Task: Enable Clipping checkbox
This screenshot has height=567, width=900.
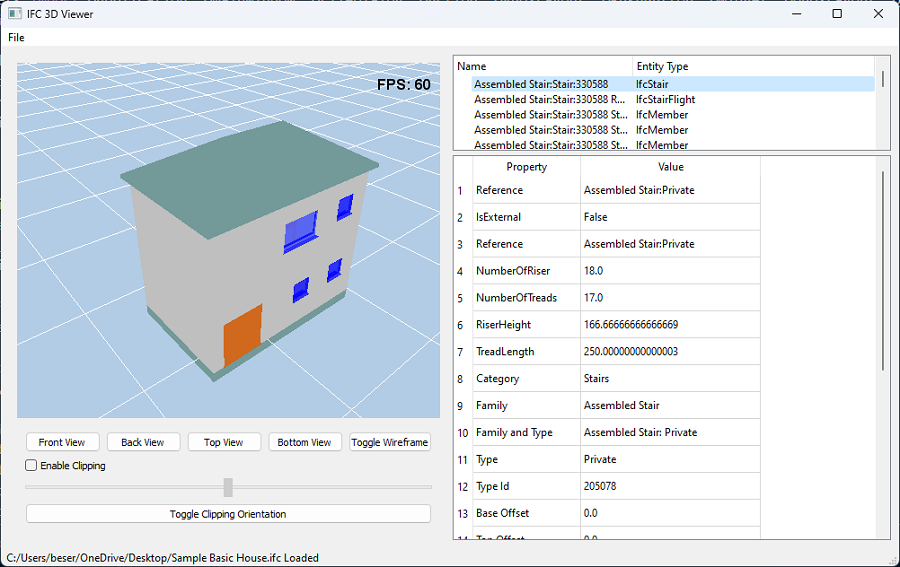Action: point(32,466)
